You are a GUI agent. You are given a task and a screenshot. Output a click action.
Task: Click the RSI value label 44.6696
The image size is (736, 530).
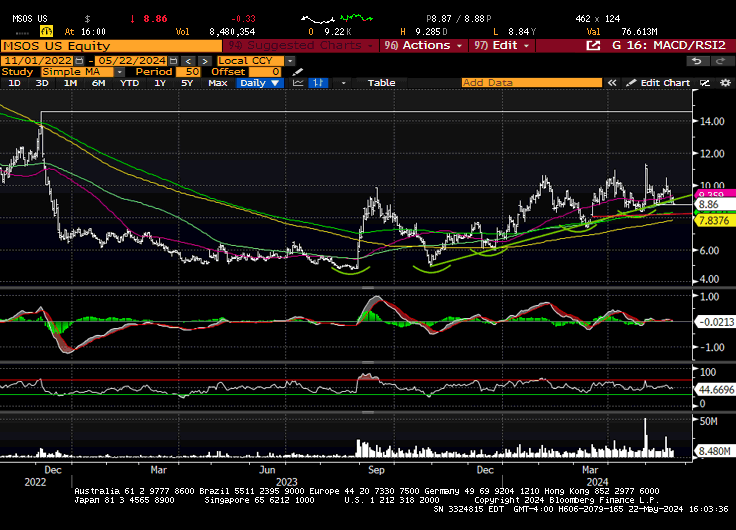pos(715,390)
